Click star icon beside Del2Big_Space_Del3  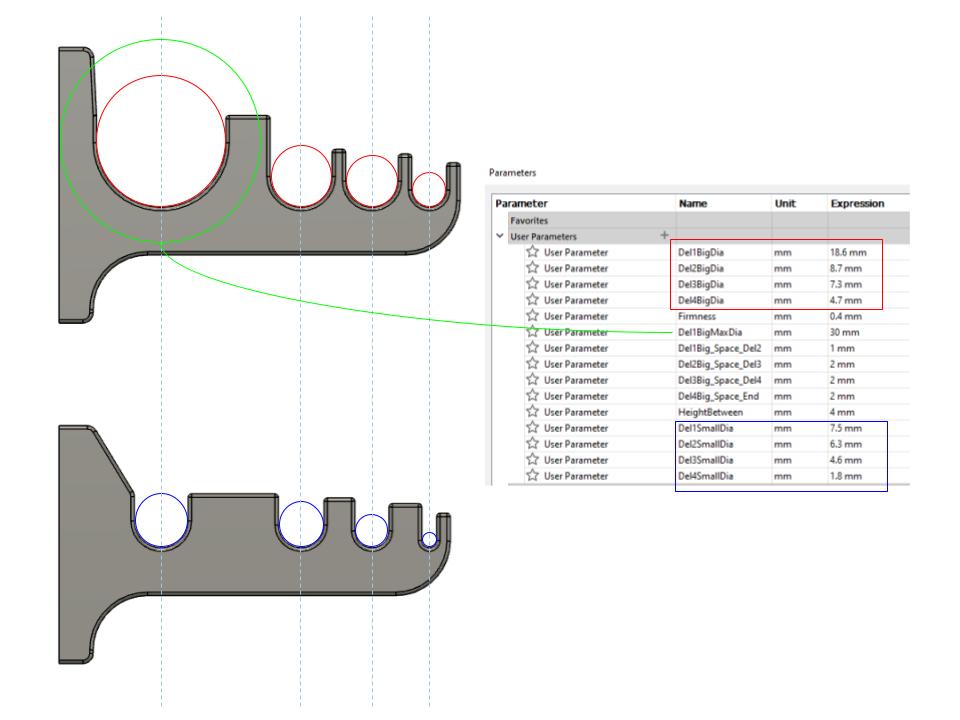(533, 364)
